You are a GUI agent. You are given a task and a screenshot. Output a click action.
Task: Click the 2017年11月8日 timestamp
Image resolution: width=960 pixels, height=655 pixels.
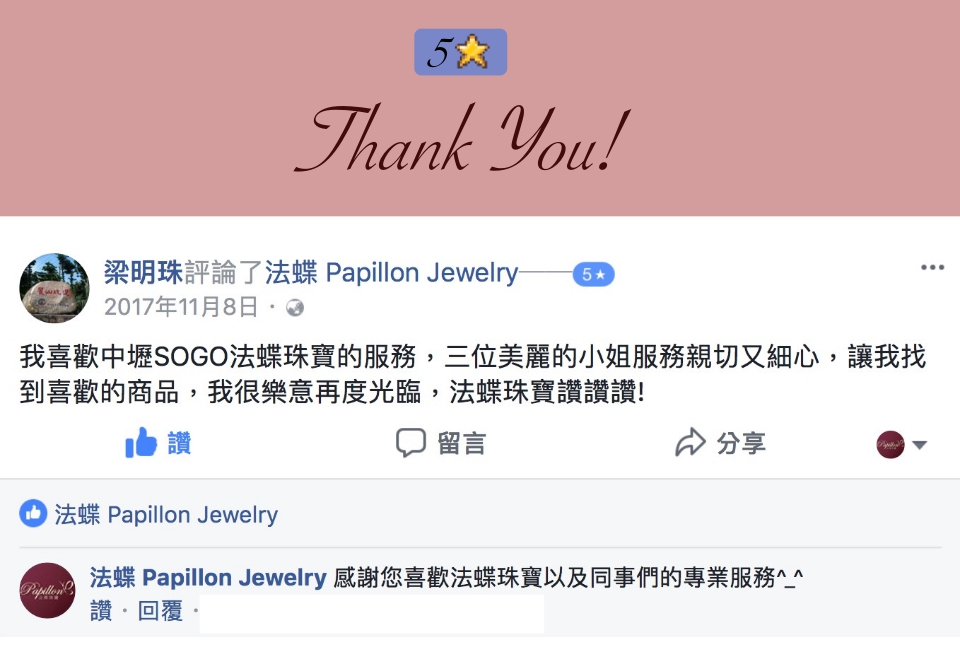click(181, 307)
